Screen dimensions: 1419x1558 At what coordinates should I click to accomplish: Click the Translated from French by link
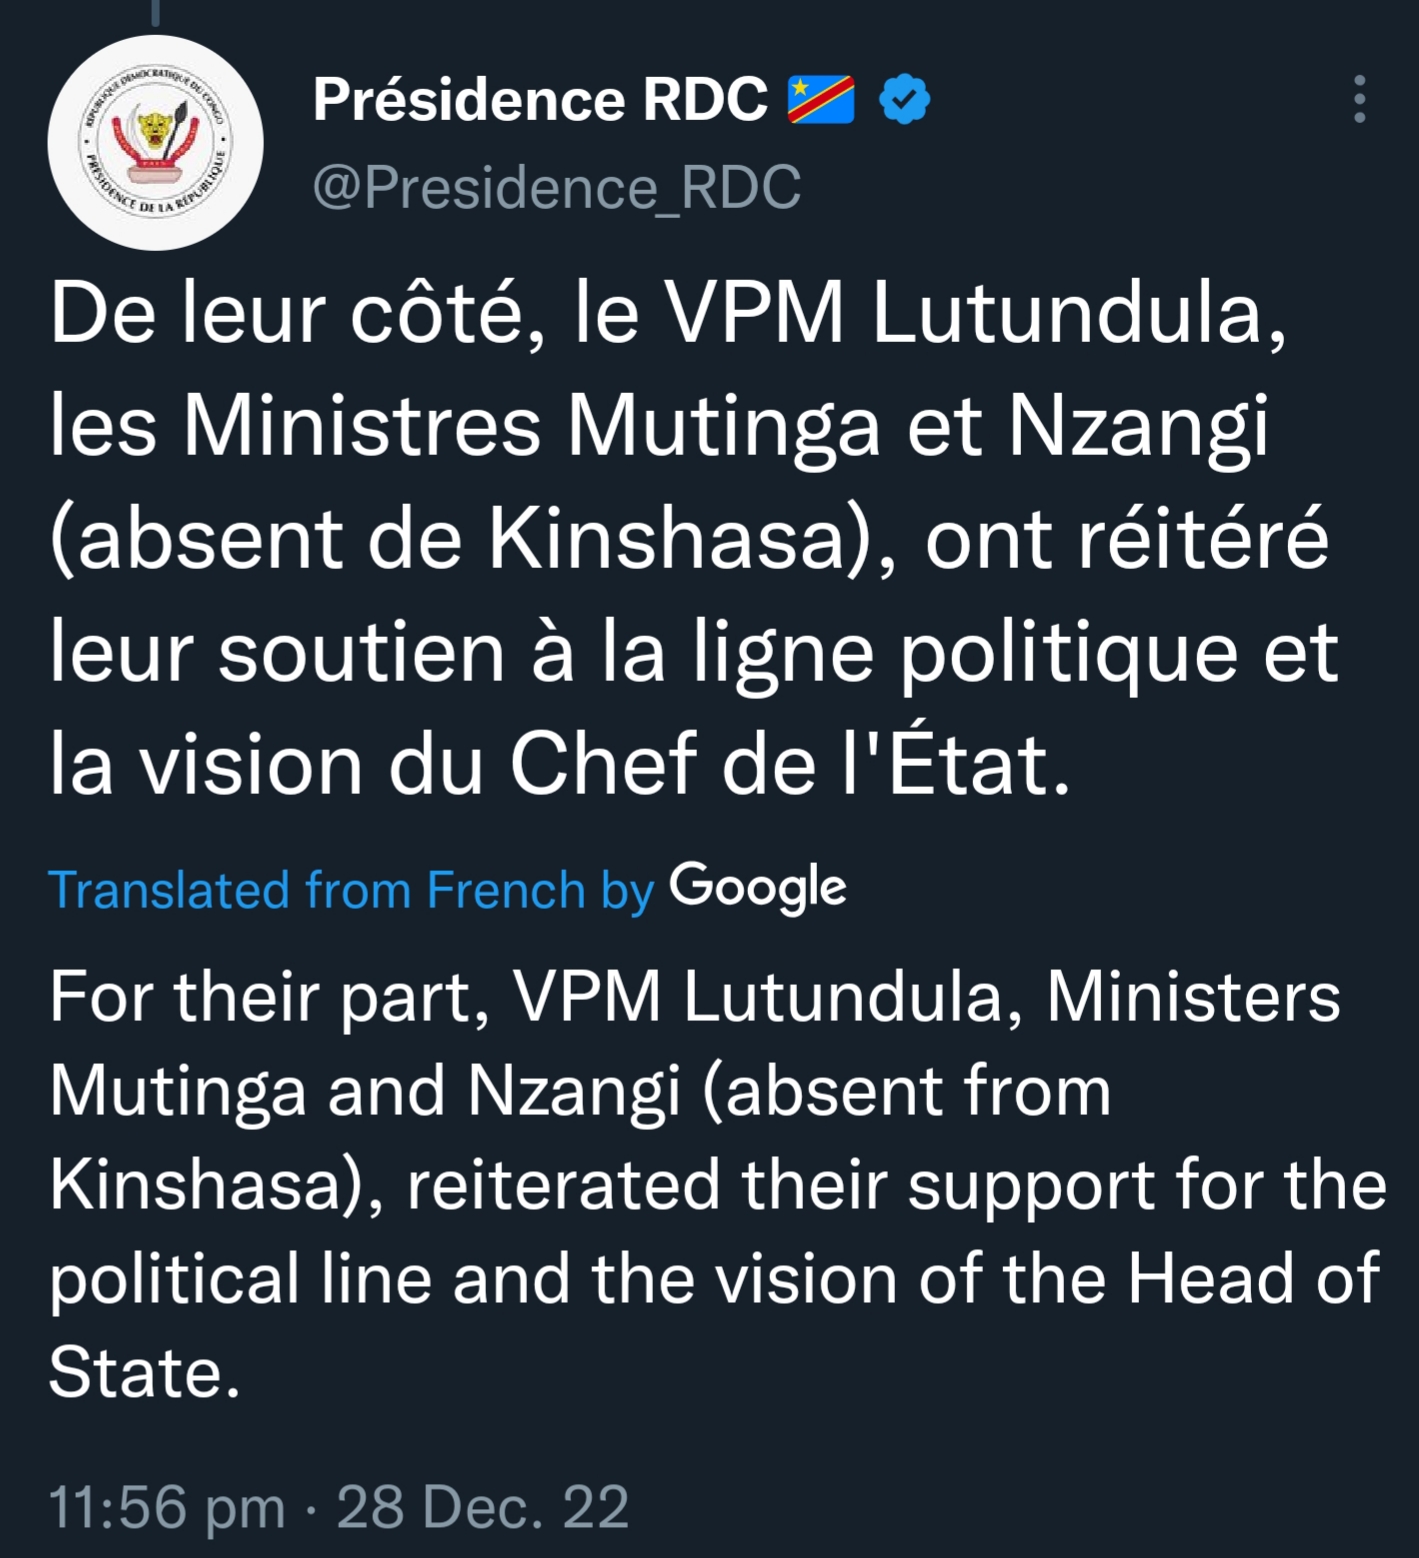click(x=351, y=890)
